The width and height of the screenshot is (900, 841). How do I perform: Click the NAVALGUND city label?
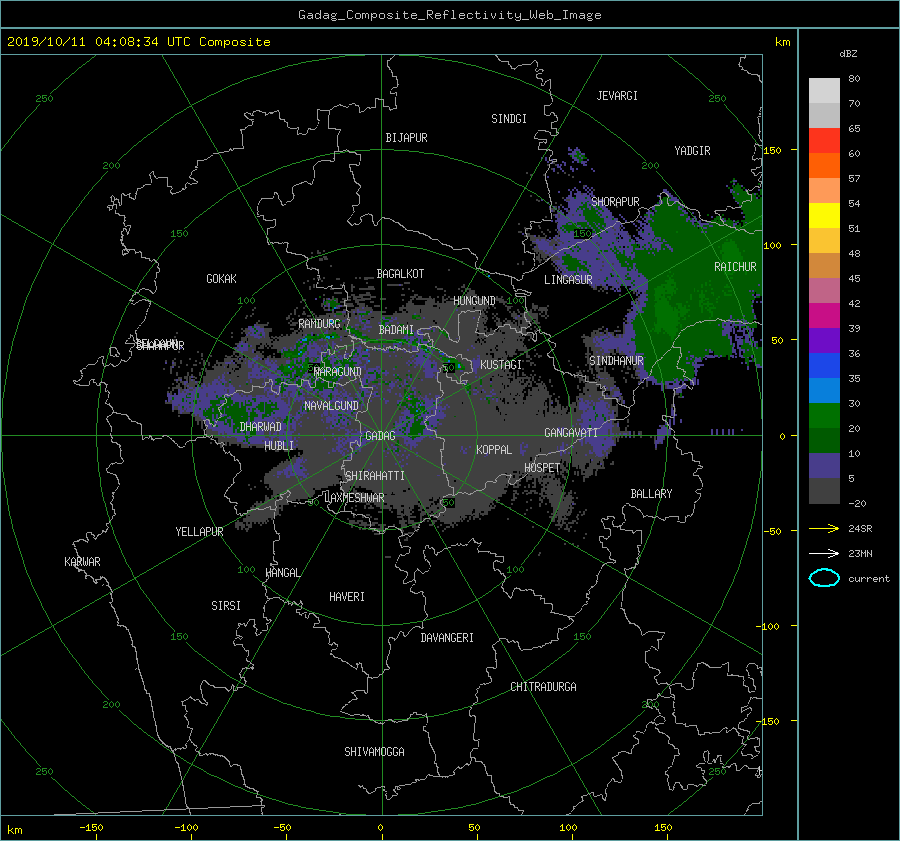331,406
